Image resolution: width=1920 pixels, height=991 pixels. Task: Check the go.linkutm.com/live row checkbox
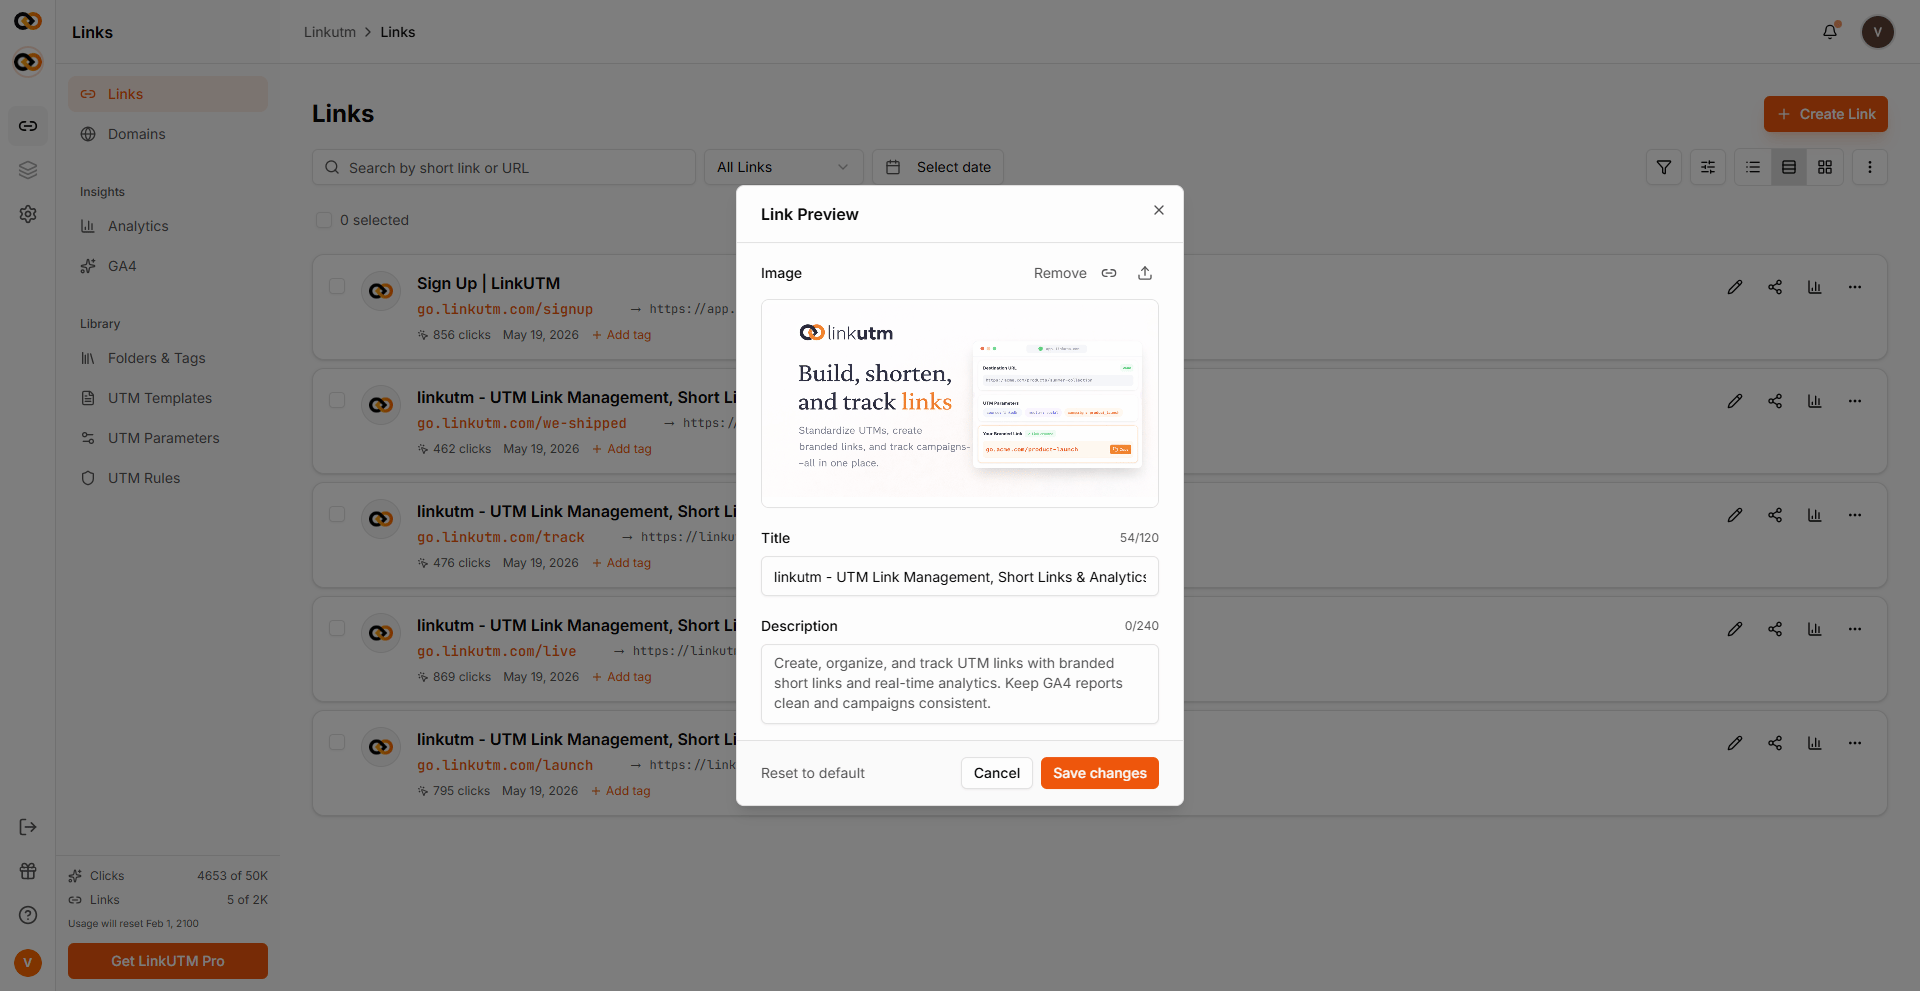pos(337,628)
